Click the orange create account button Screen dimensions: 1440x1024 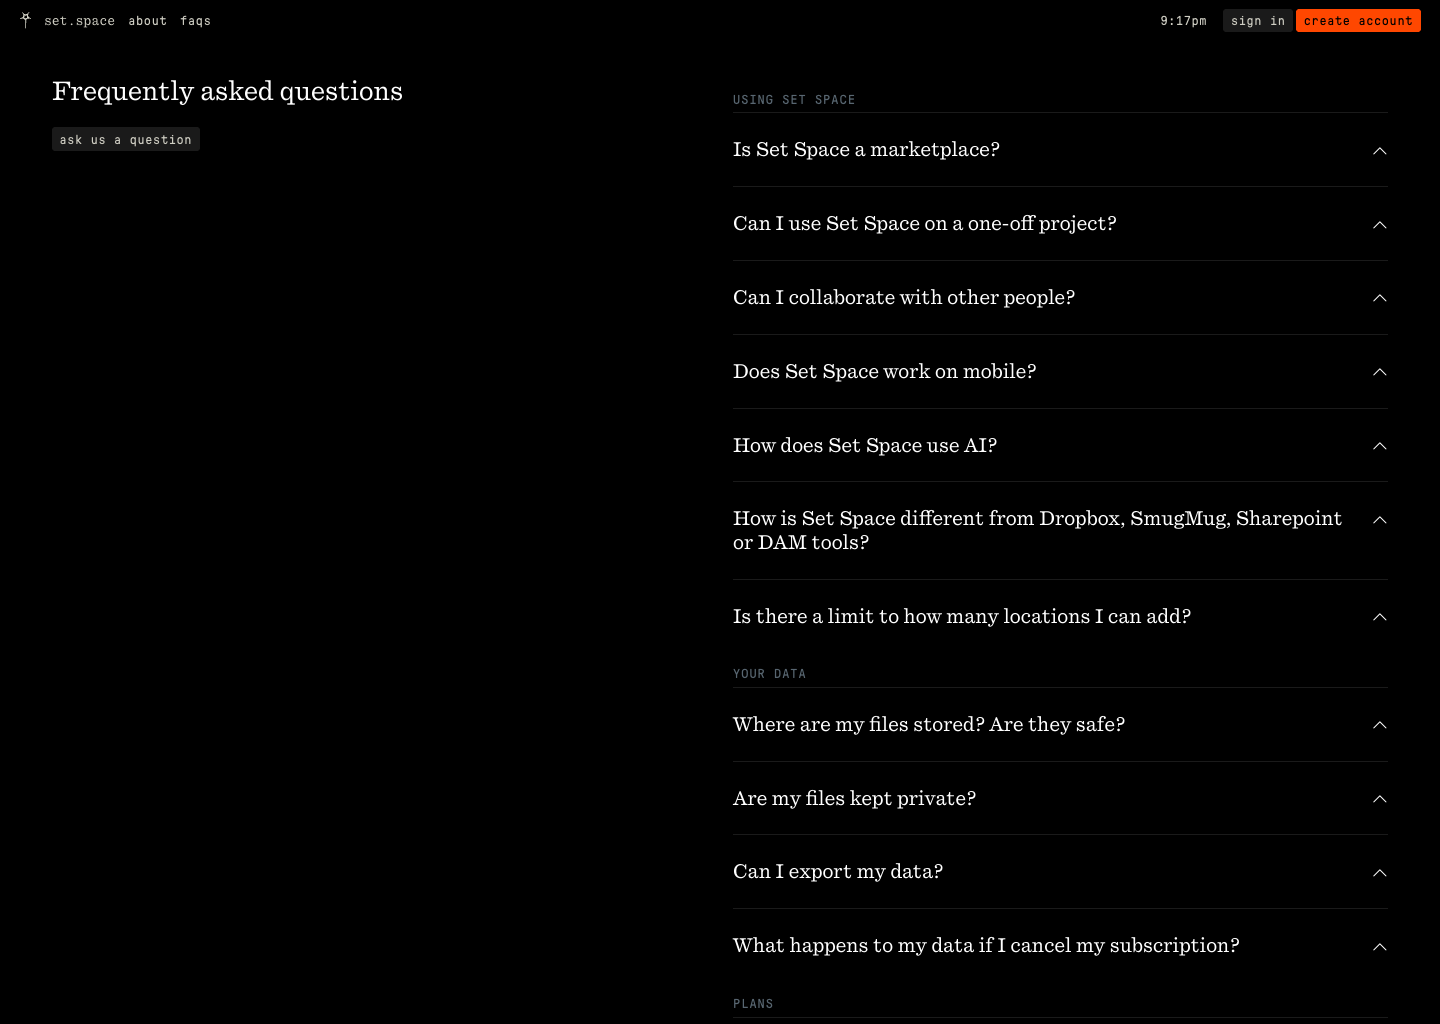click(1358, 20)
